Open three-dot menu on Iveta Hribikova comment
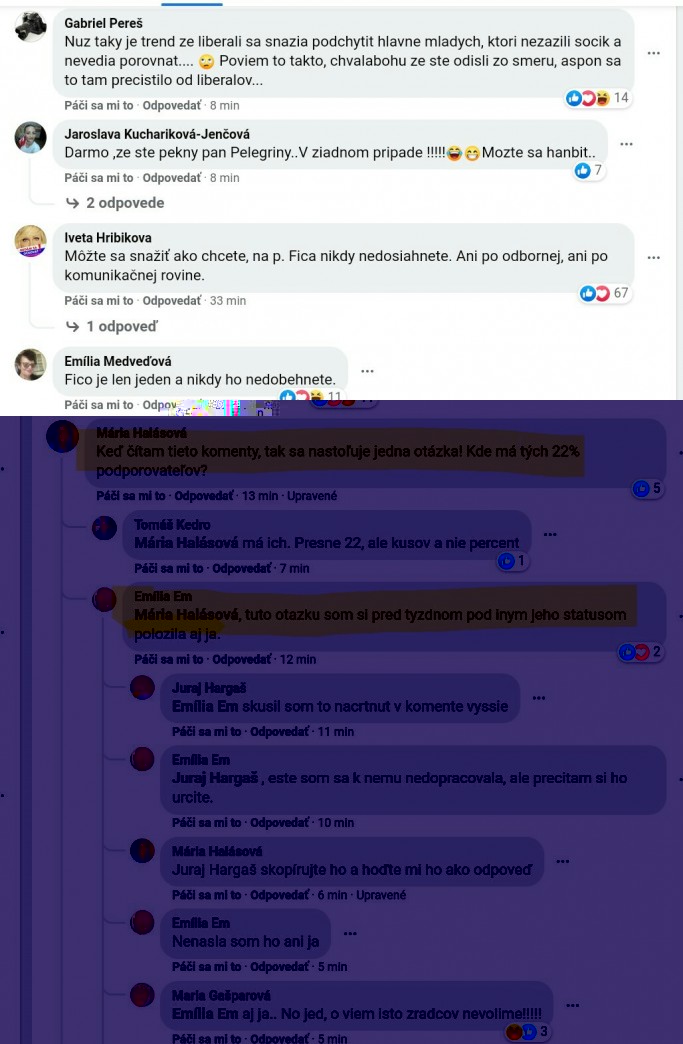 tap(654, 257)
